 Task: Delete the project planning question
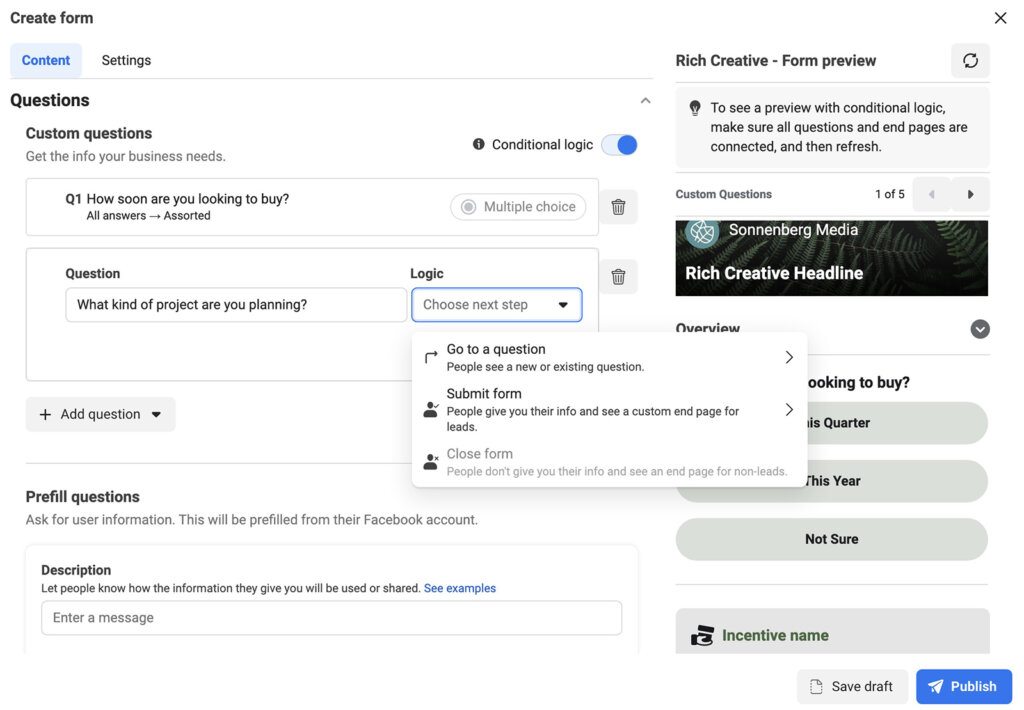(618, 276)
